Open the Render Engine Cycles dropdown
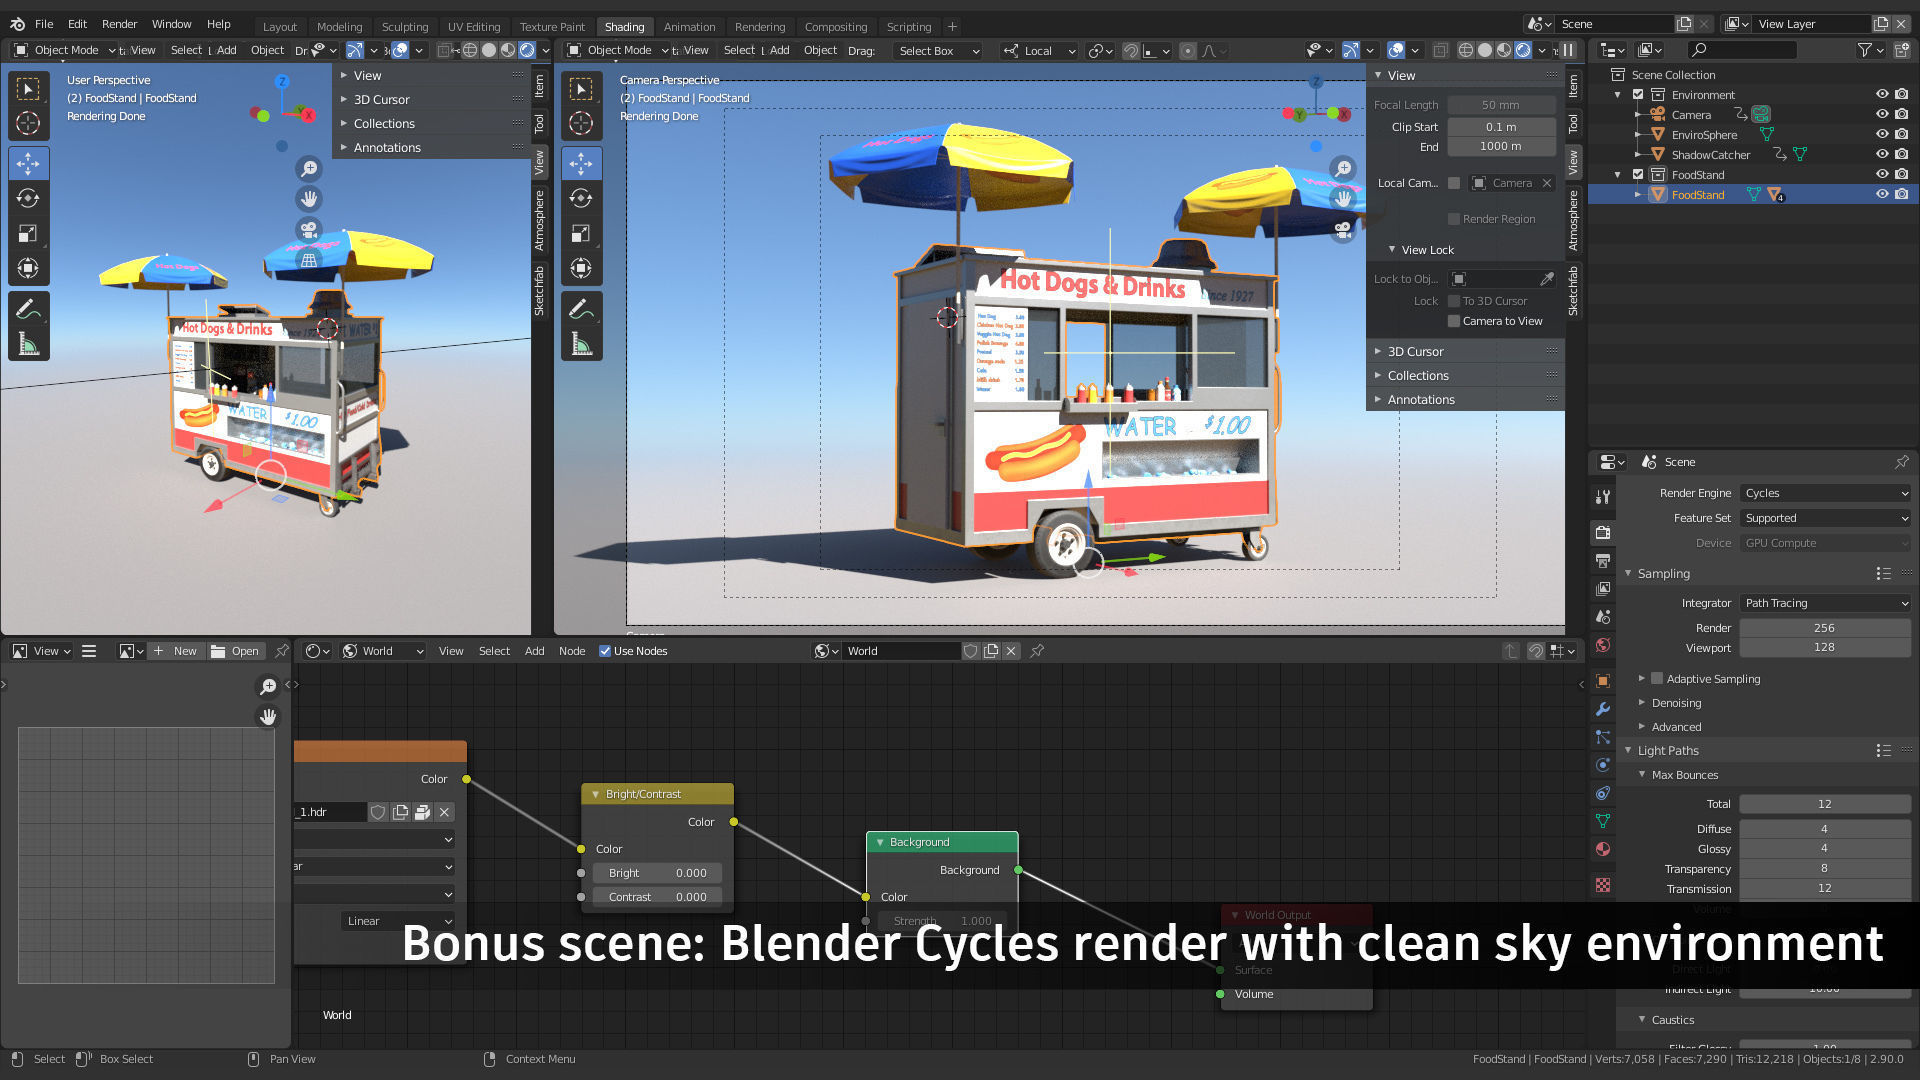 point(1825,493)
